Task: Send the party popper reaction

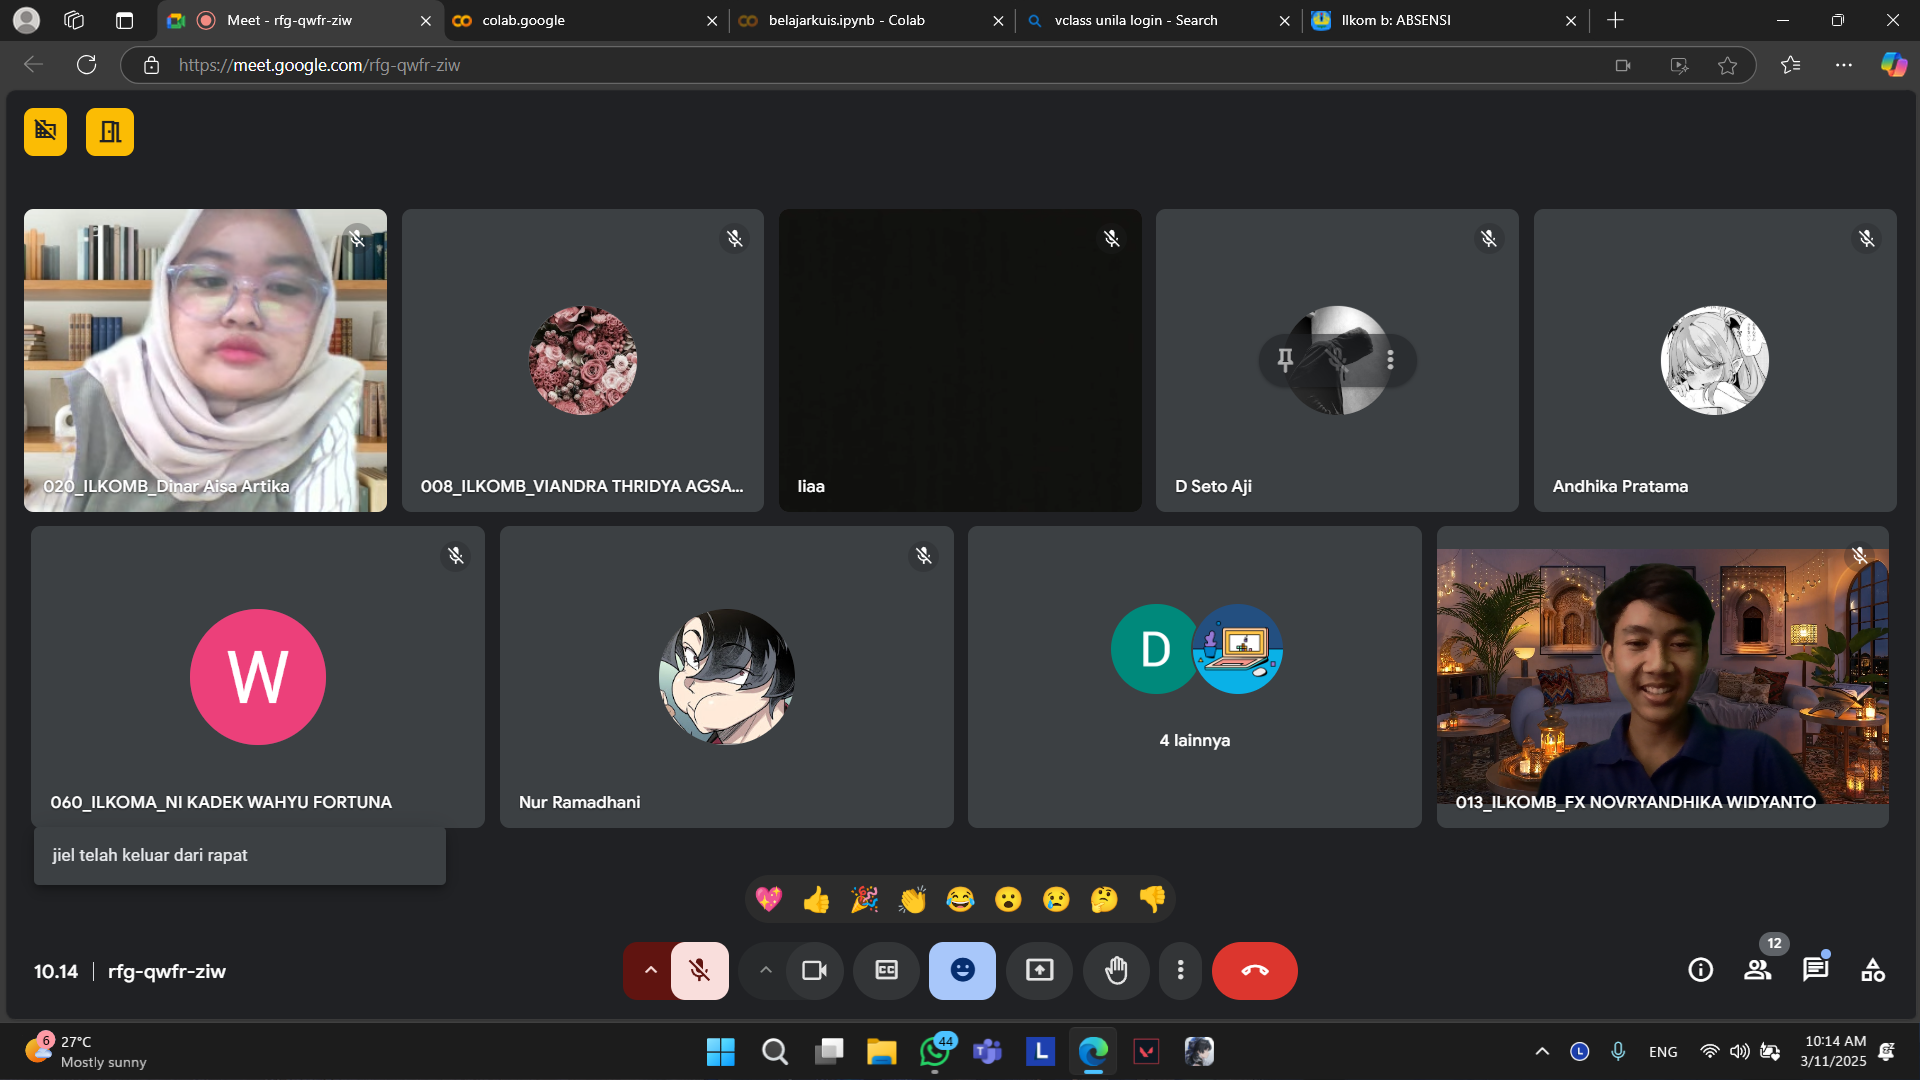Action: tap(864, 900)
